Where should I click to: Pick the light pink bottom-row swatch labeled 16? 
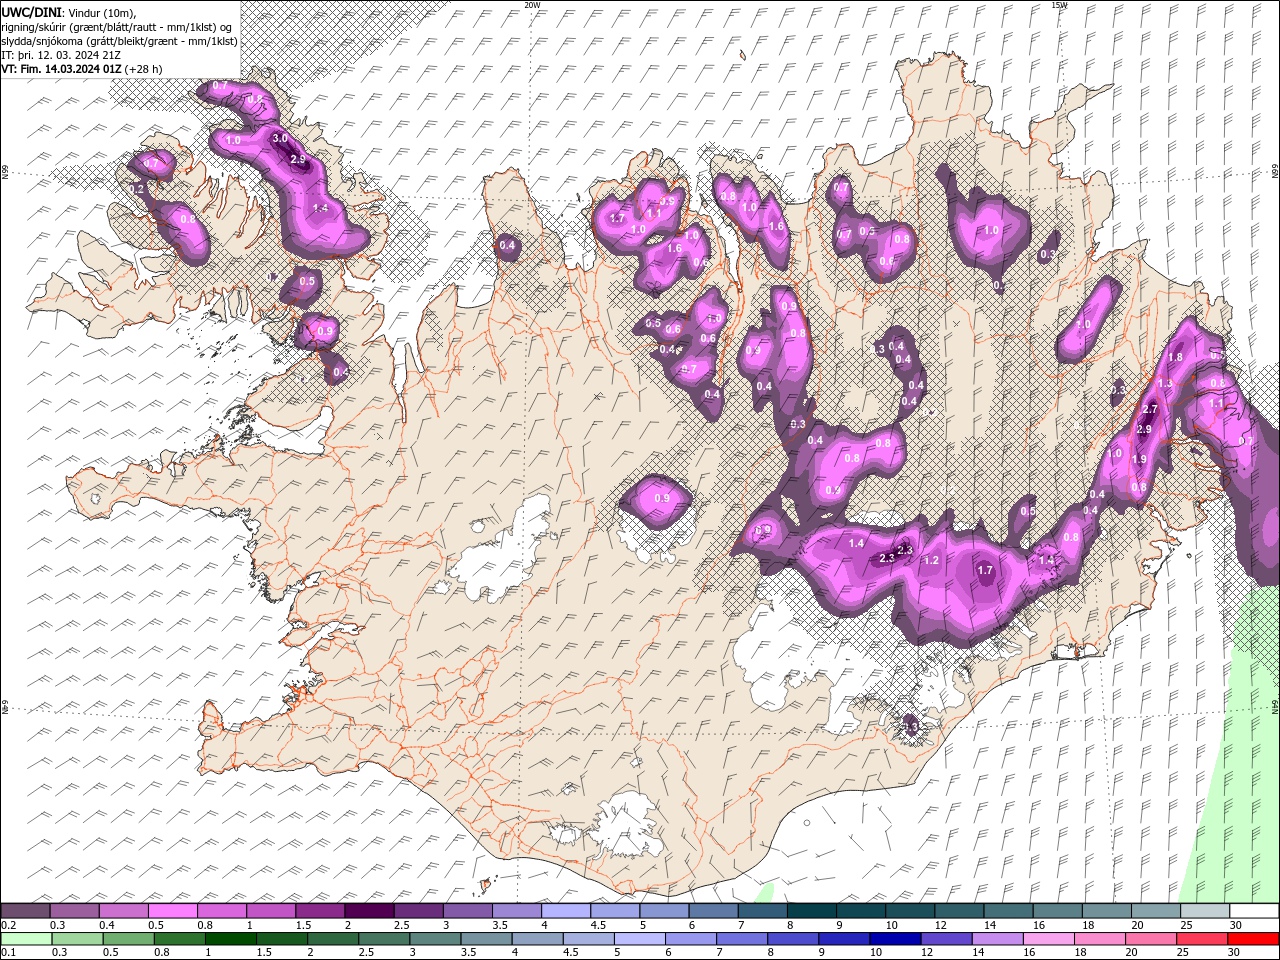(x=1049, y=939)
